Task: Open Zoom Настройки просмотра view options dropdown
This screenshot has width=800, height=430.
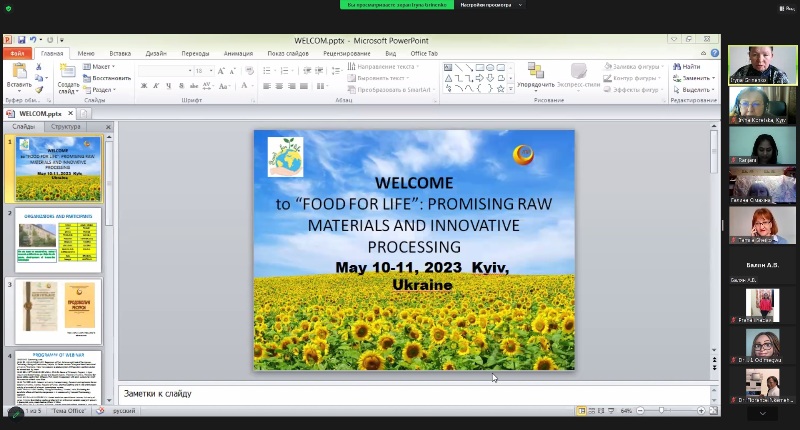Action: click(490, 5)
